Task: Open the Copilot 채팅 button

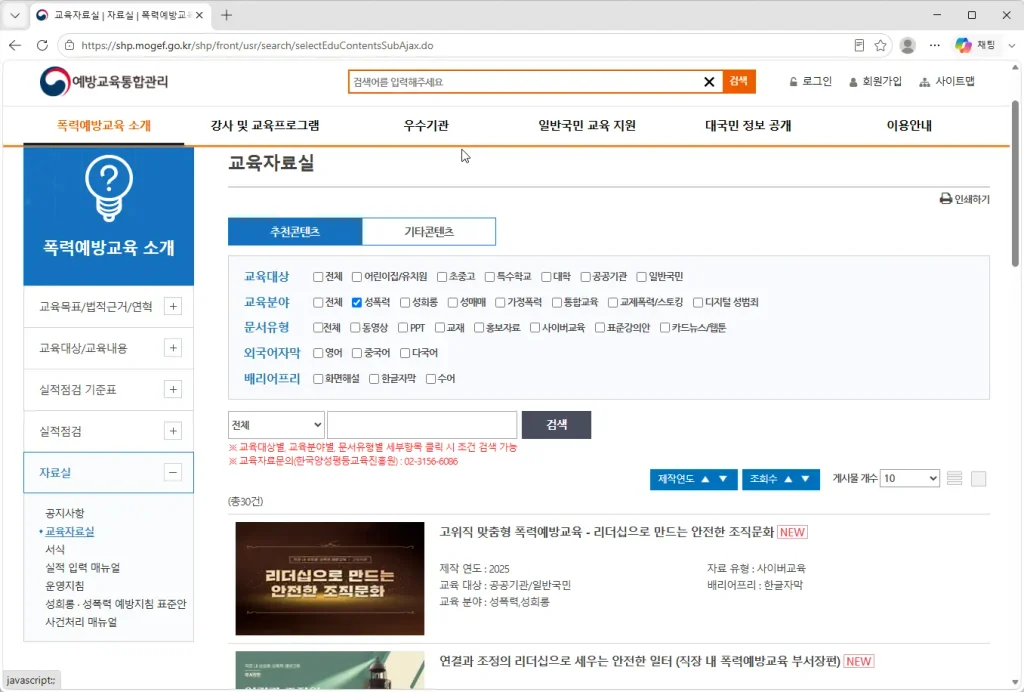Action: [975, 45]
